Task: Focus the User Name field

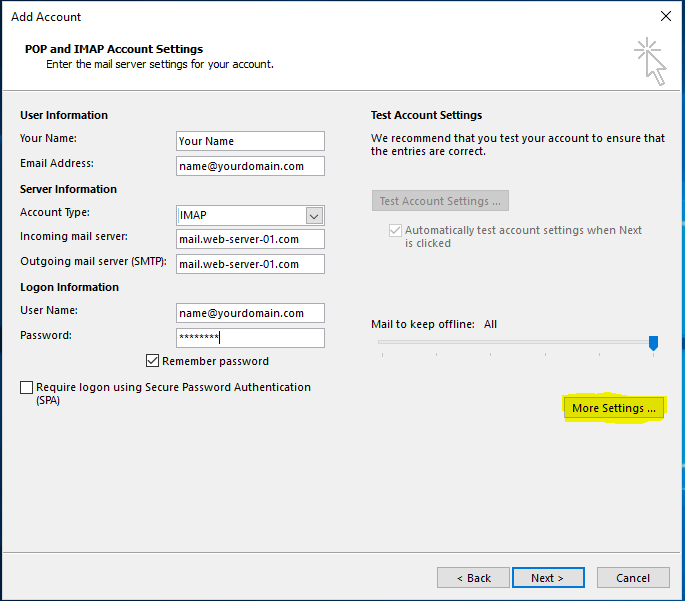Action: click(x=250, y=313)
